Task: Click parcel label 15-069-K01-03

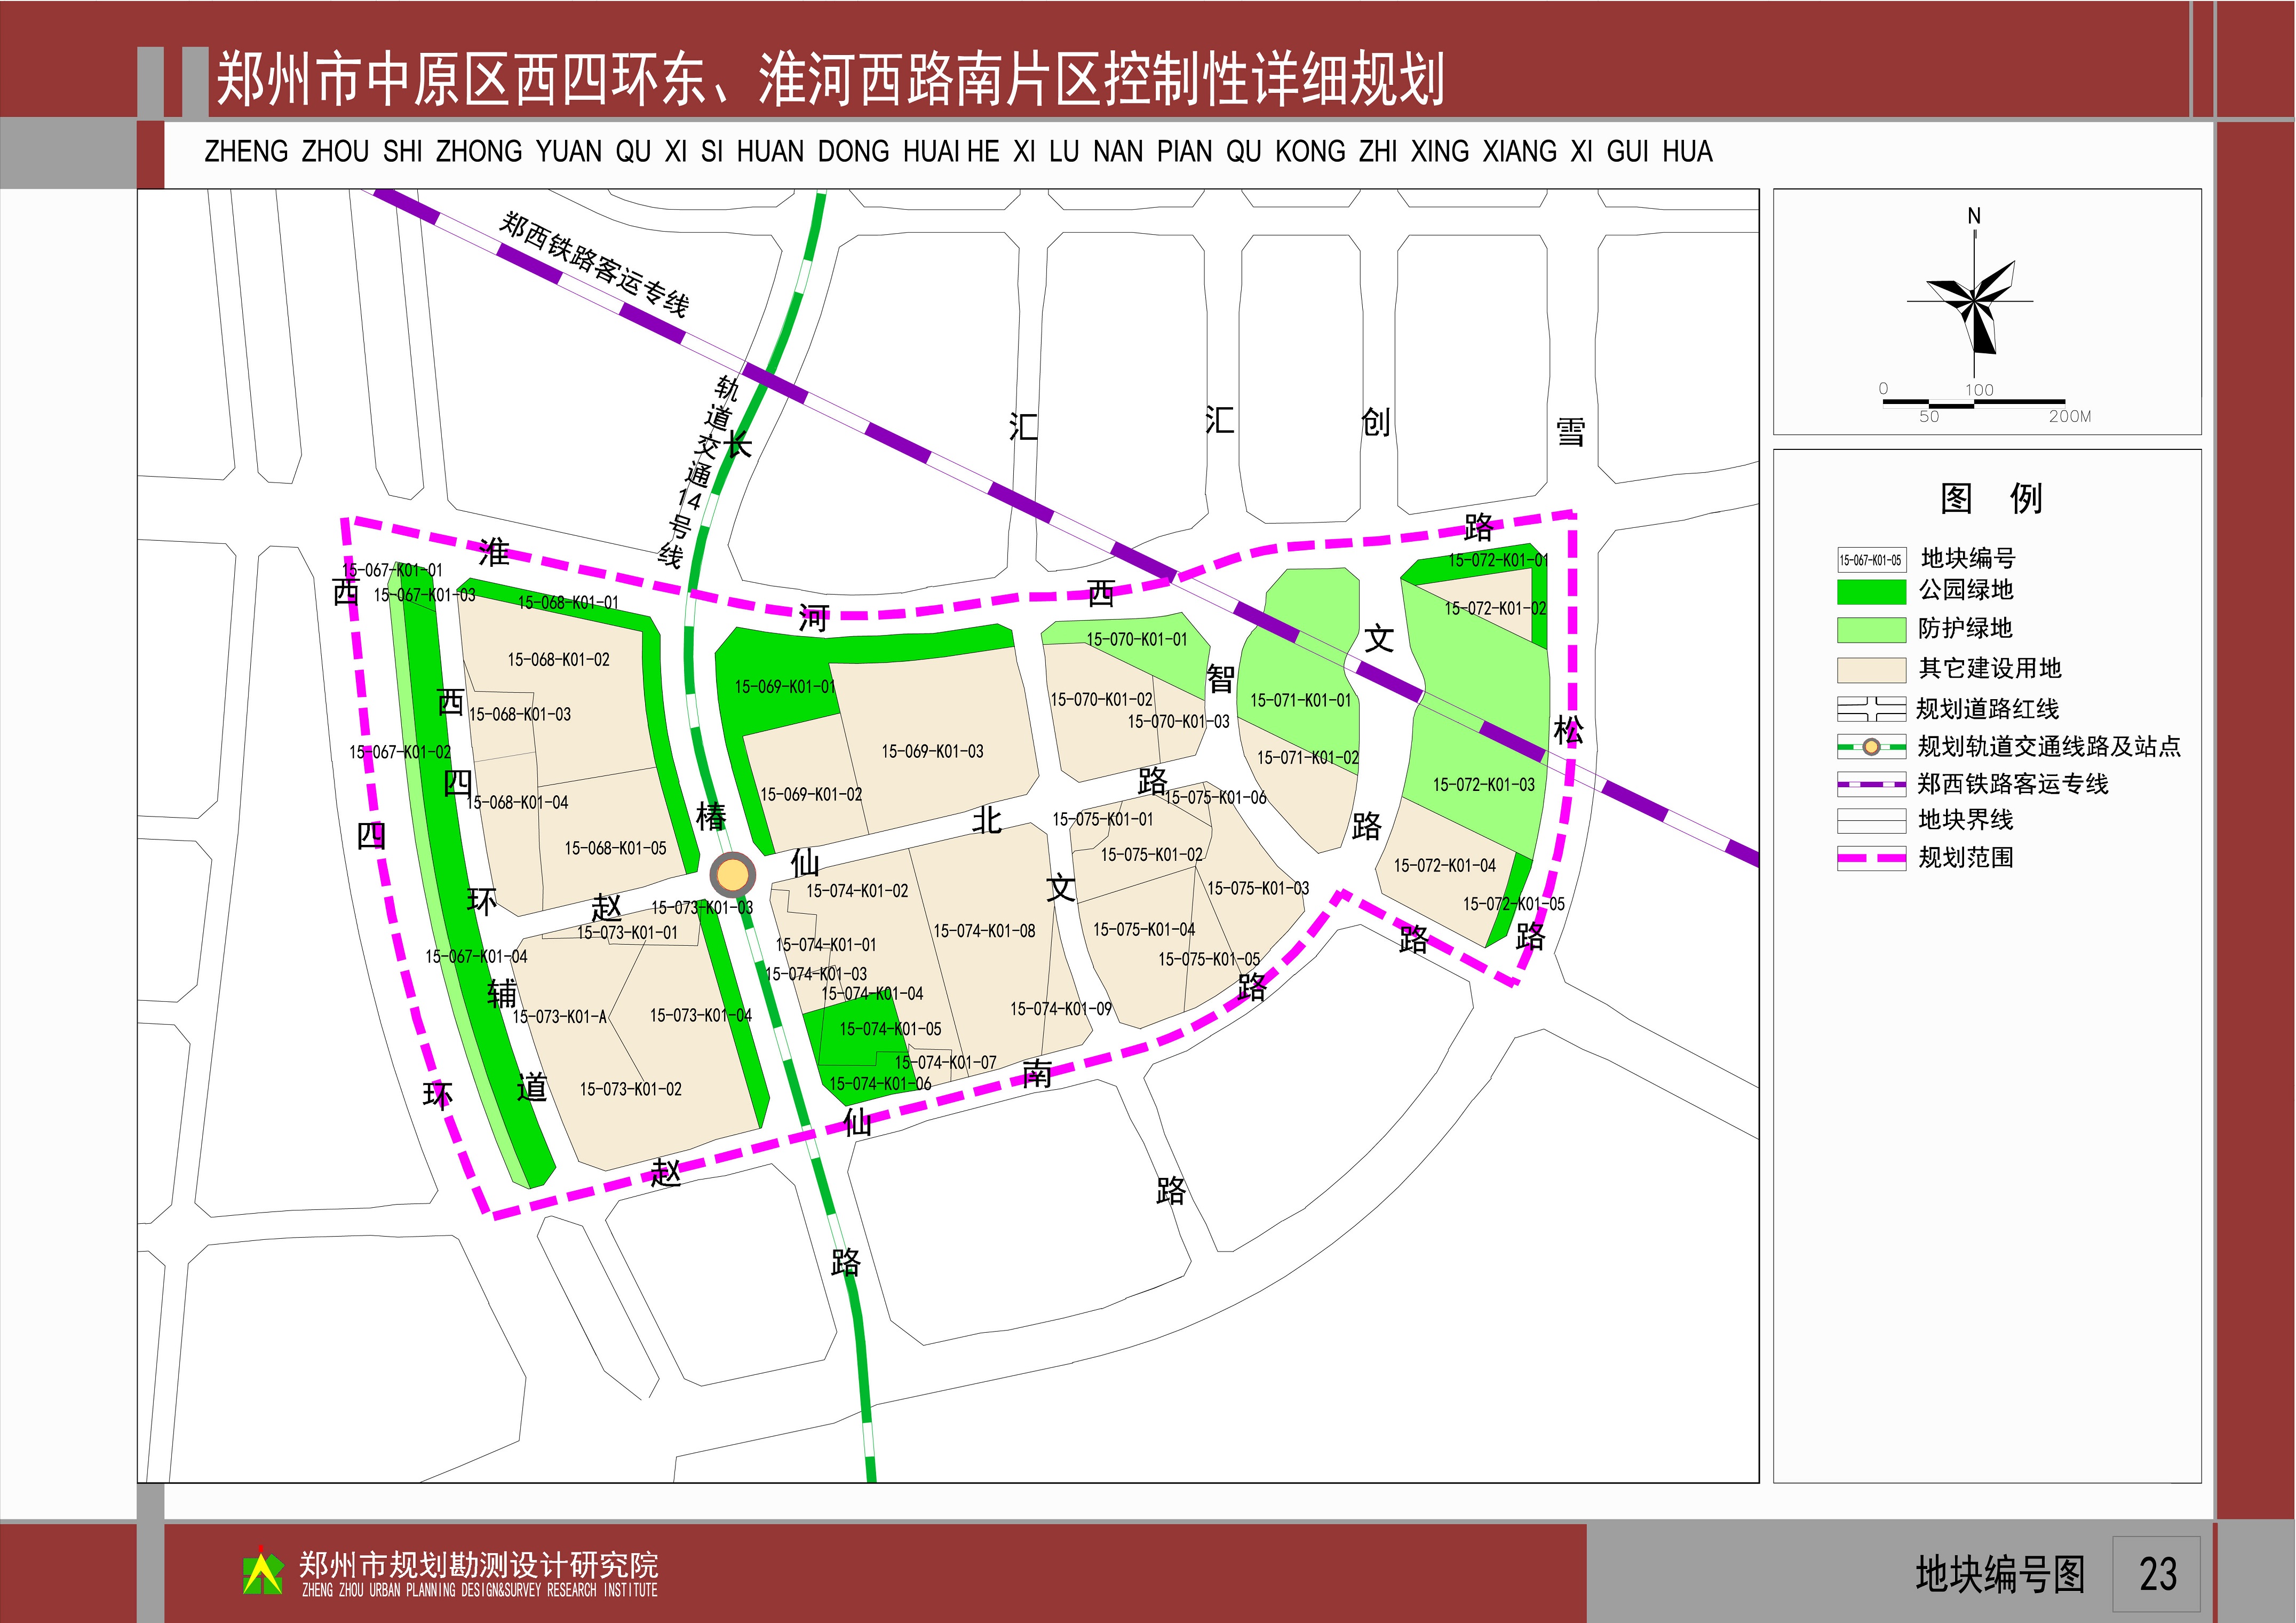Action: 932,752
